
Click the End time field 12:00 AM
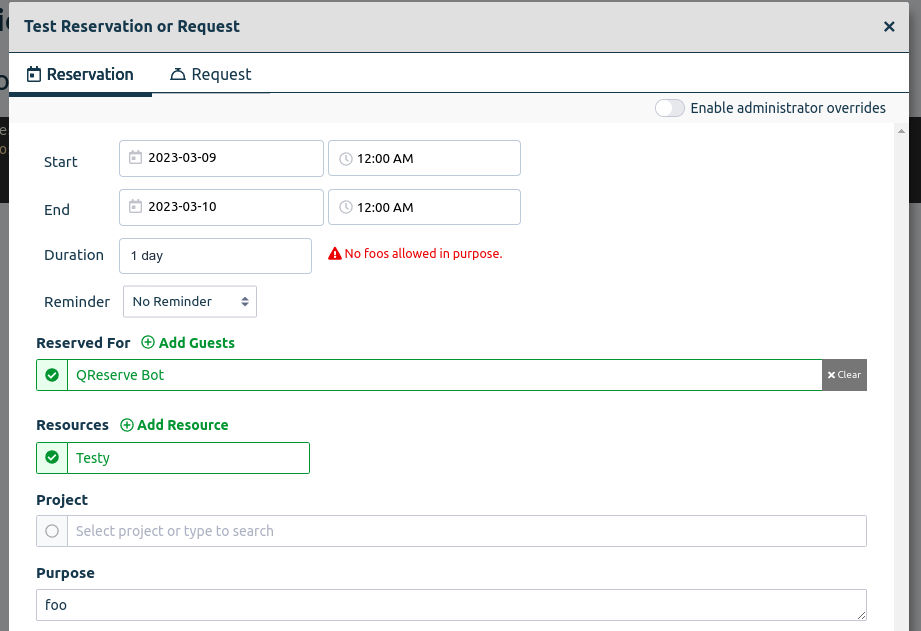coord(424,207)
